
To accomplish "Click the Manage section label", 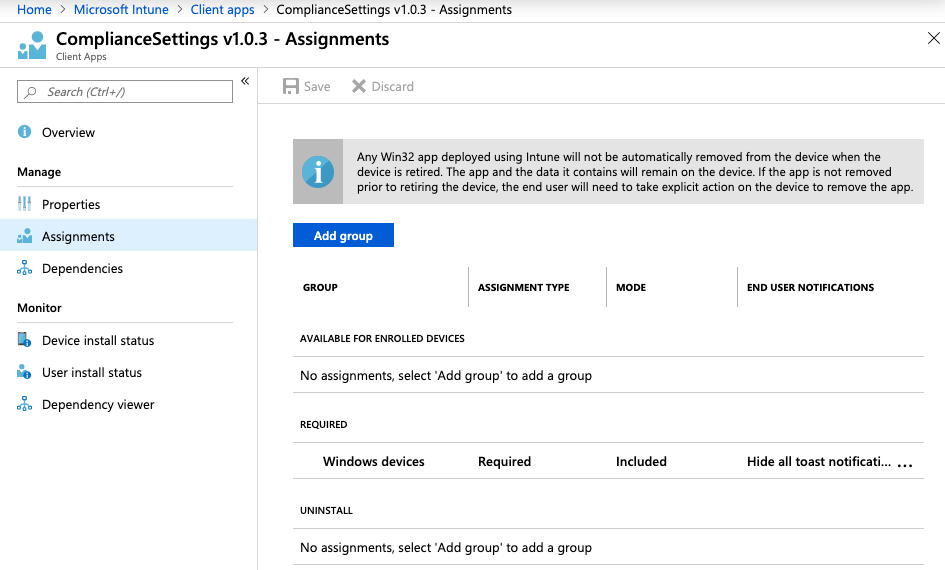I will (39, 172).
